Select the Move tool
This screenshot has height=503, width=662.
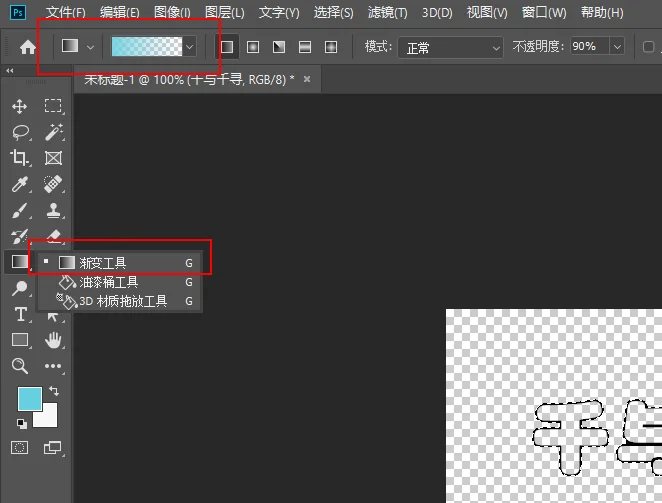[19, 106]
